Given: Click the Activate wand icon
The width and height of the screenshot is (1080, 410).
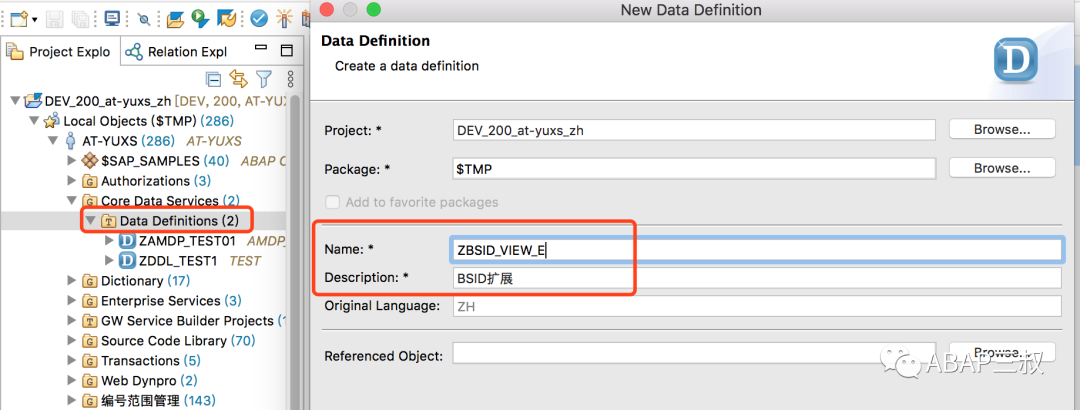Looking at the screenshot, I should tap(284, 19).
